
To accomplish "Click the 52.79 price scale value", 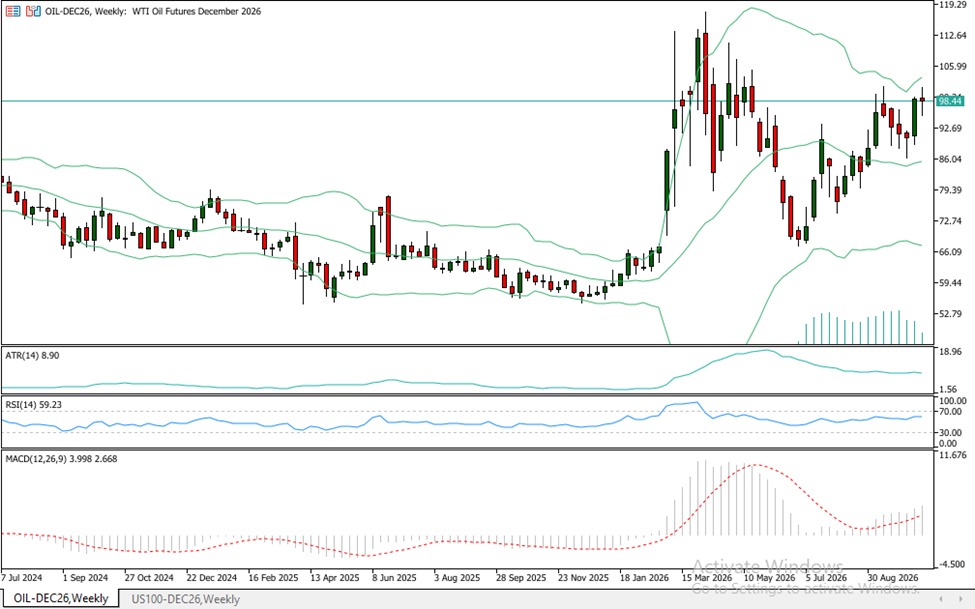I will point(953,314).
